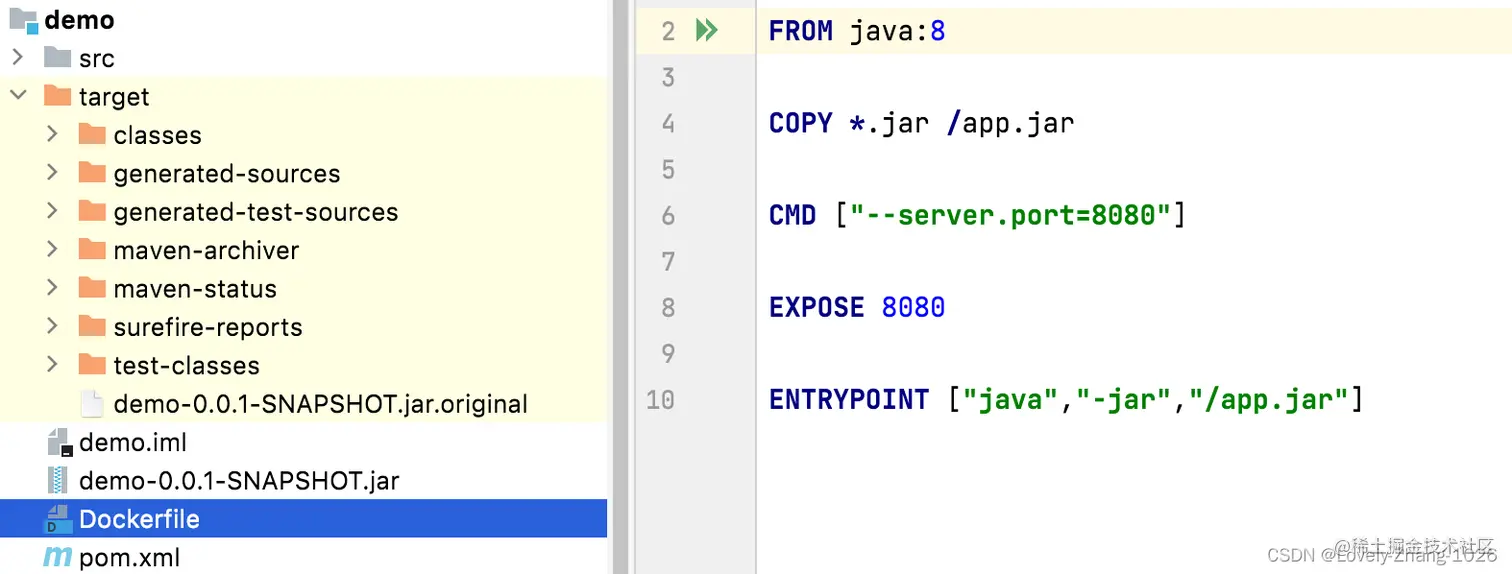Click the maven-archiver folder icon
The height and width of the screenshot is (574, 1512).
tap(92, 249)
